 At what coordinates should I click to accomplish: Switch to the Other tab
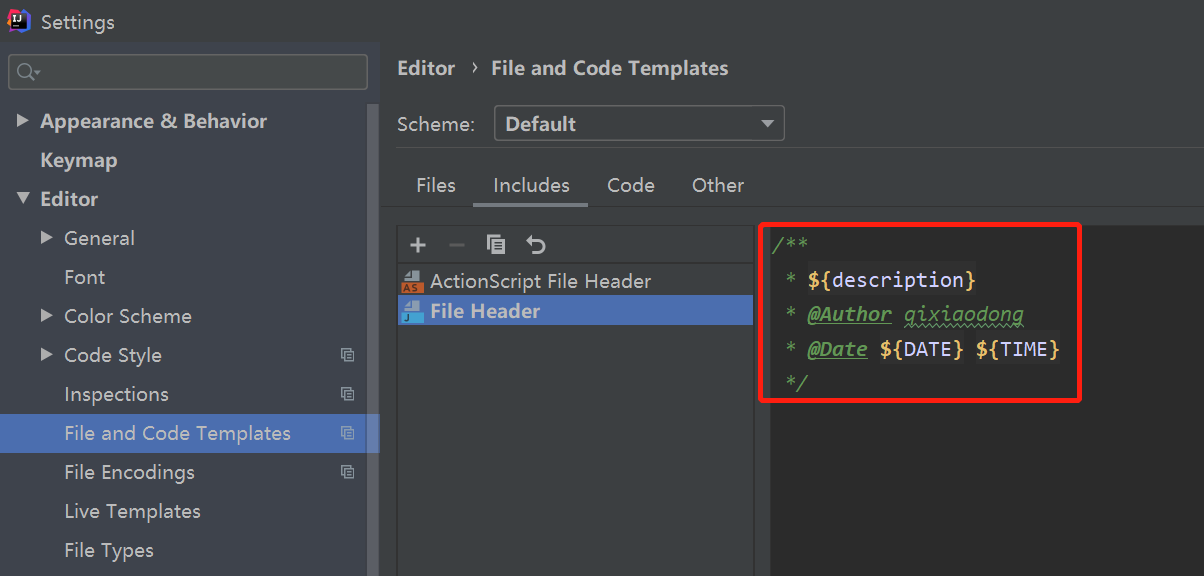pyautogui.click(x=718, y=185)
